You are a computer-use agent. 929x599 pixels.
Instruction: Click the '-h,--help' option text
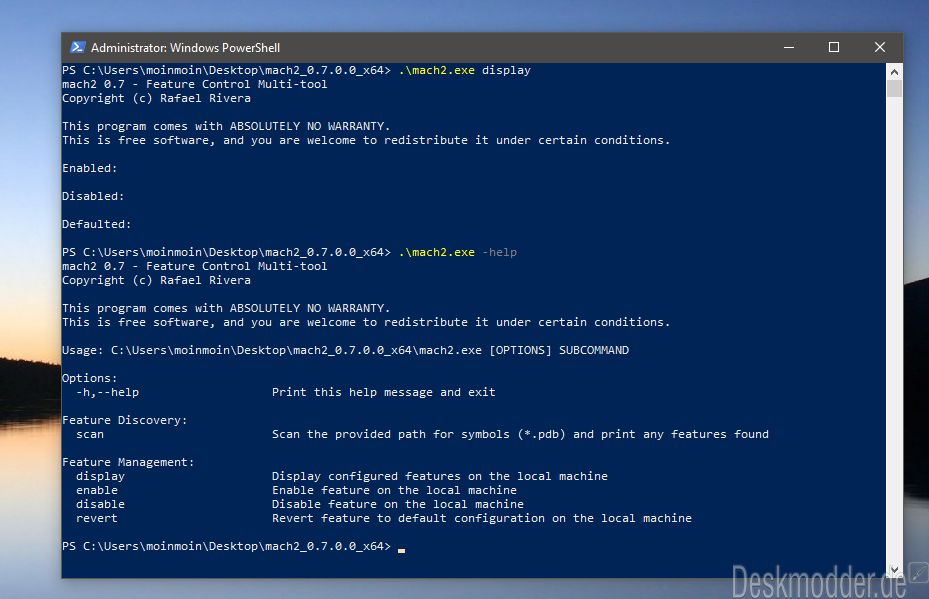tap(107, 392)
